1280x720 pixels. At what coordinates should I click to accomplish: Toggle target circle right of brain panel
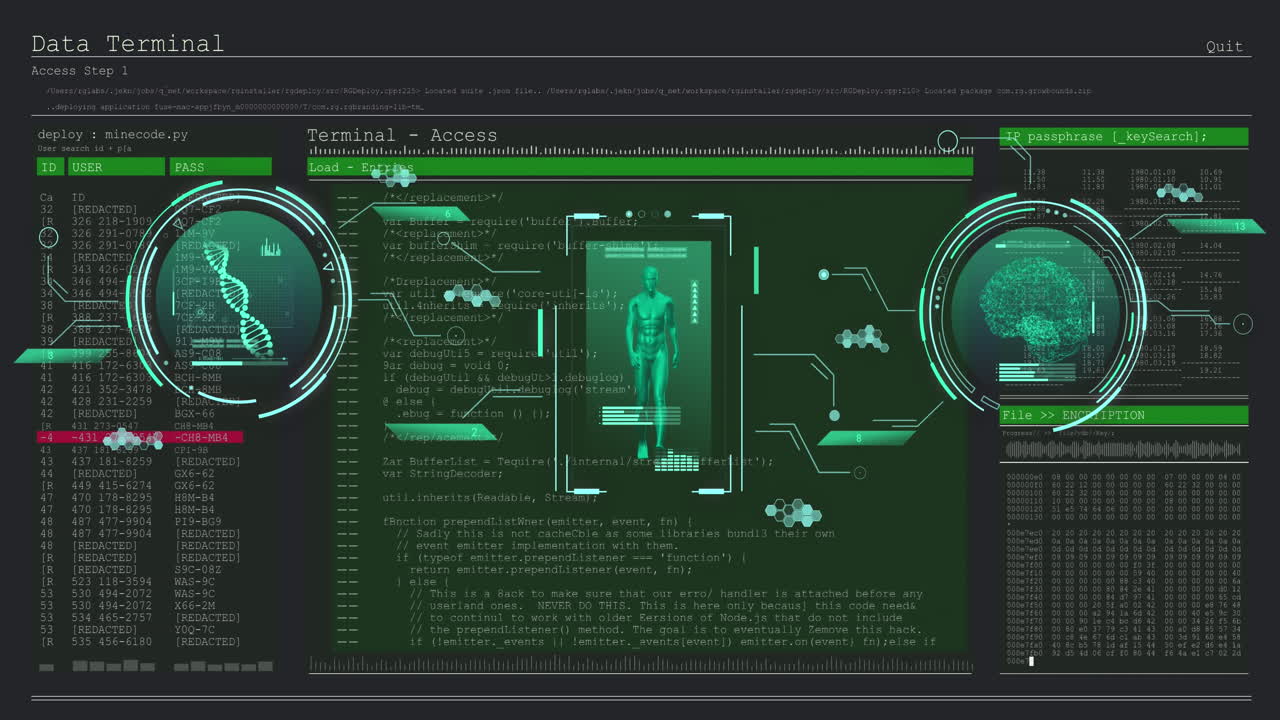(x=1242, y=323)
